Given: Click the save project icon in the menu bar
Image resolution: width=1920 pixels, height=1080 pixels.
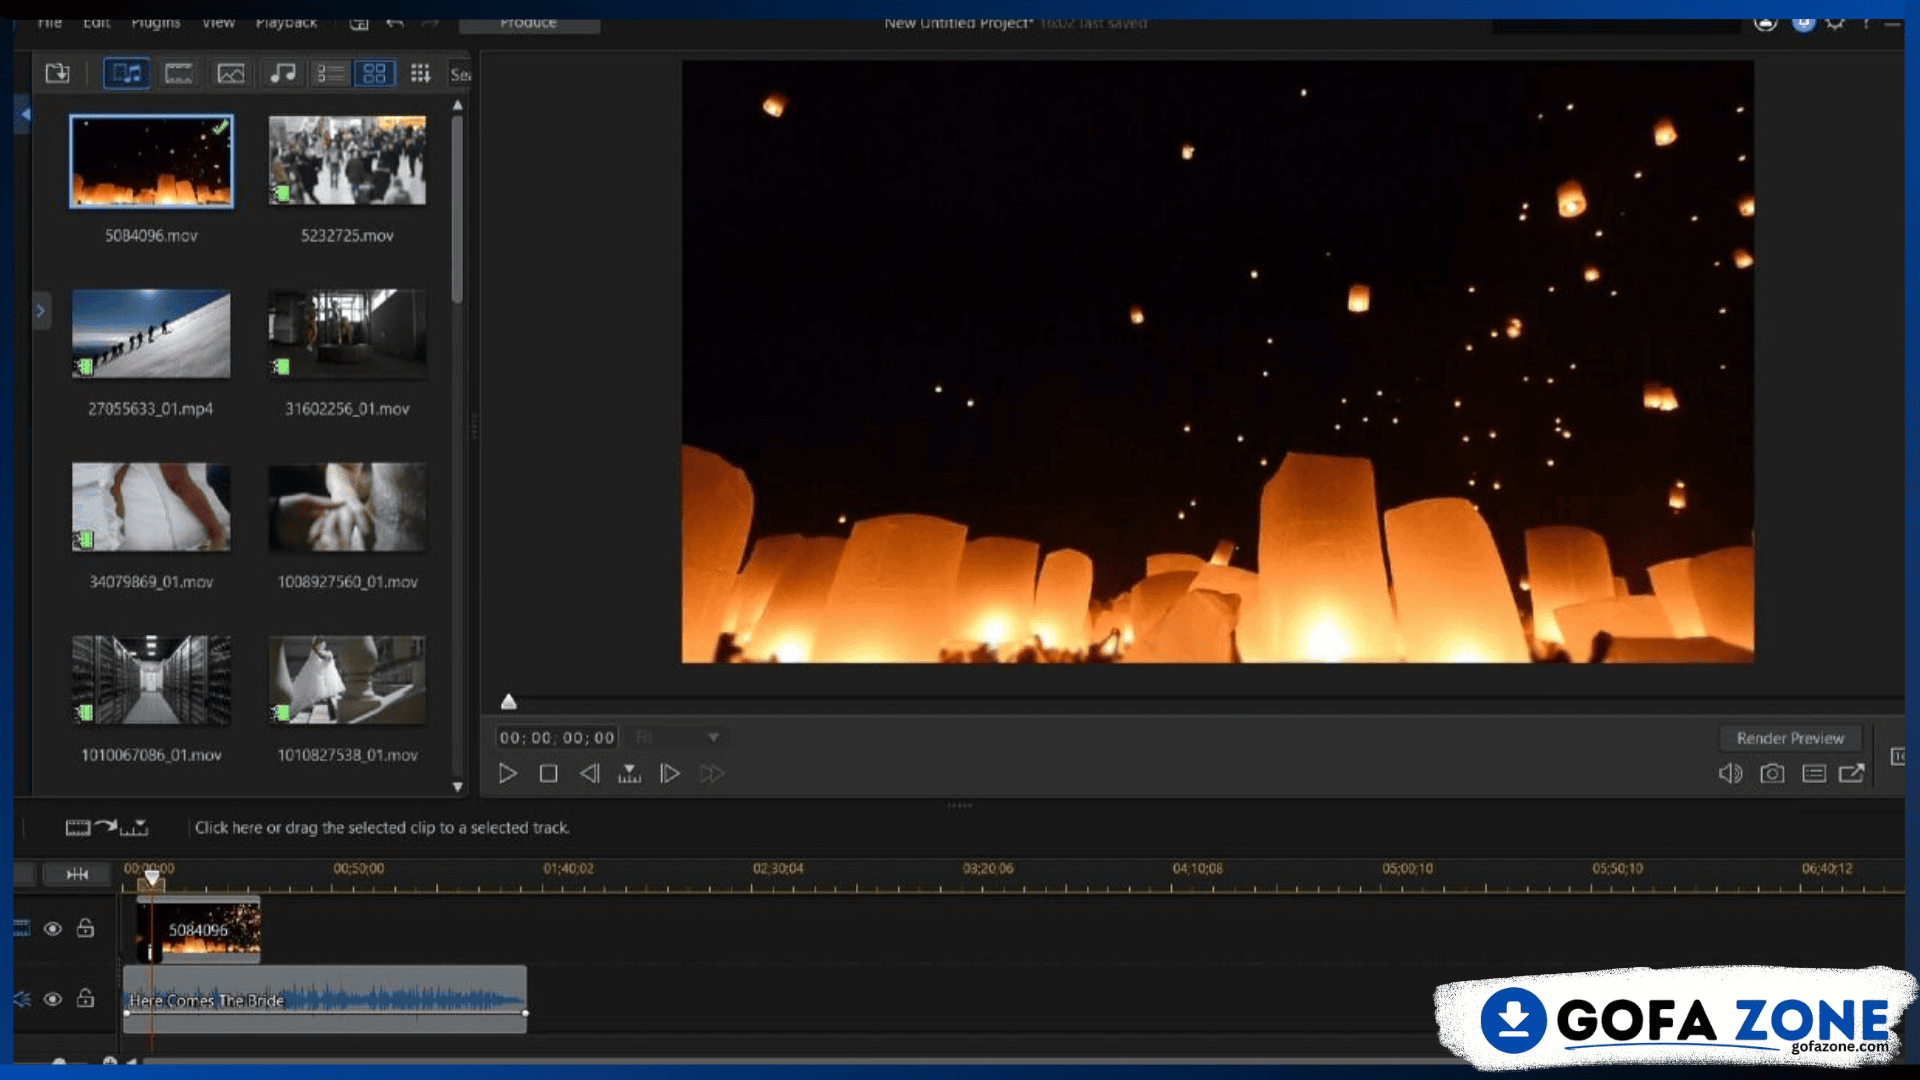Looking at the screenshot, I should tap(359, 23).
